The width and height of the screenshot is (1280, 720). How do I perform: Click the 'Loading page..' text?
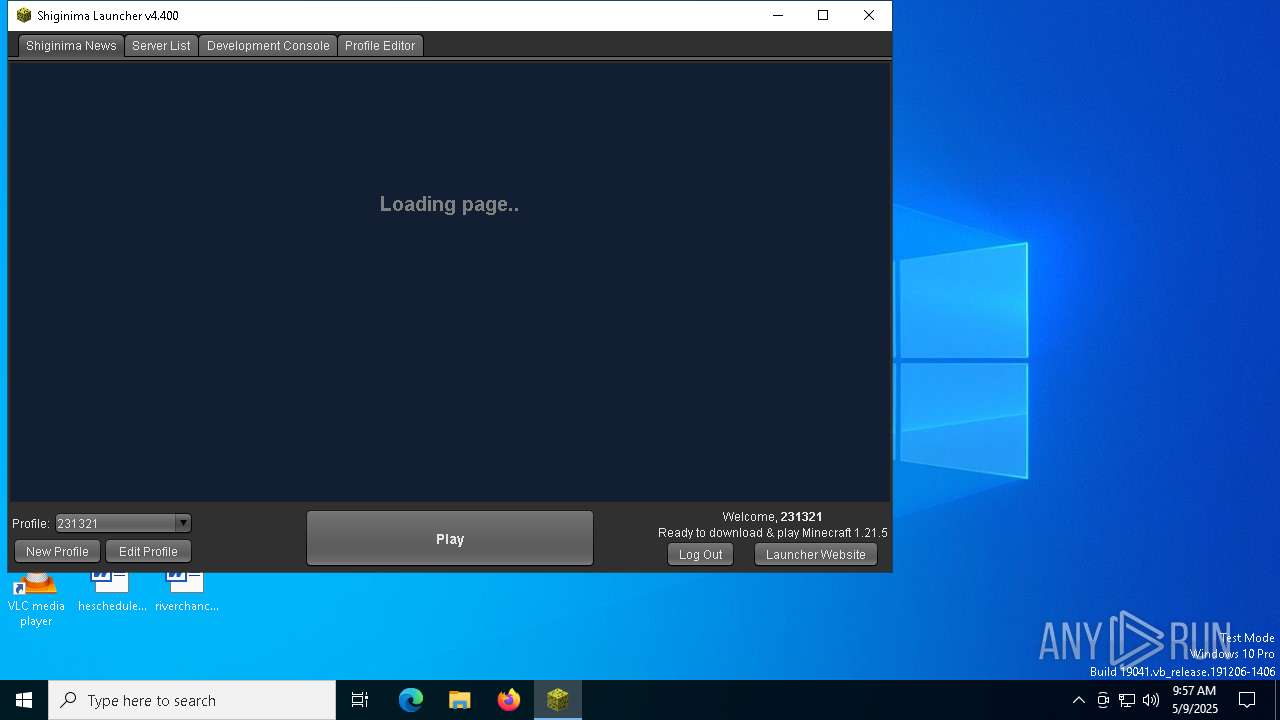(x=449, y=204)
